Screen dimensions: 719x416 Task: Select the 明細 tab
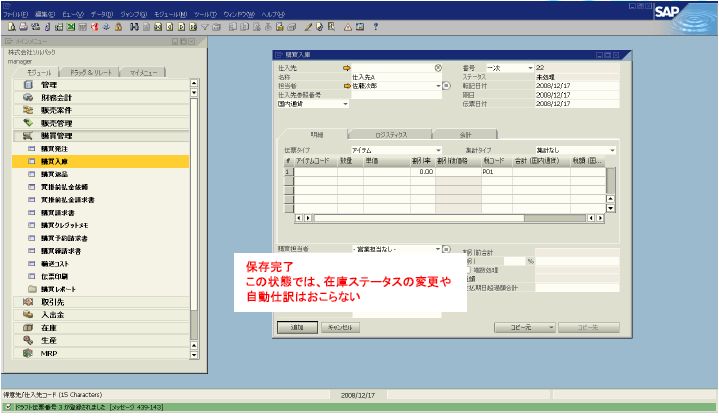(316, 134)
